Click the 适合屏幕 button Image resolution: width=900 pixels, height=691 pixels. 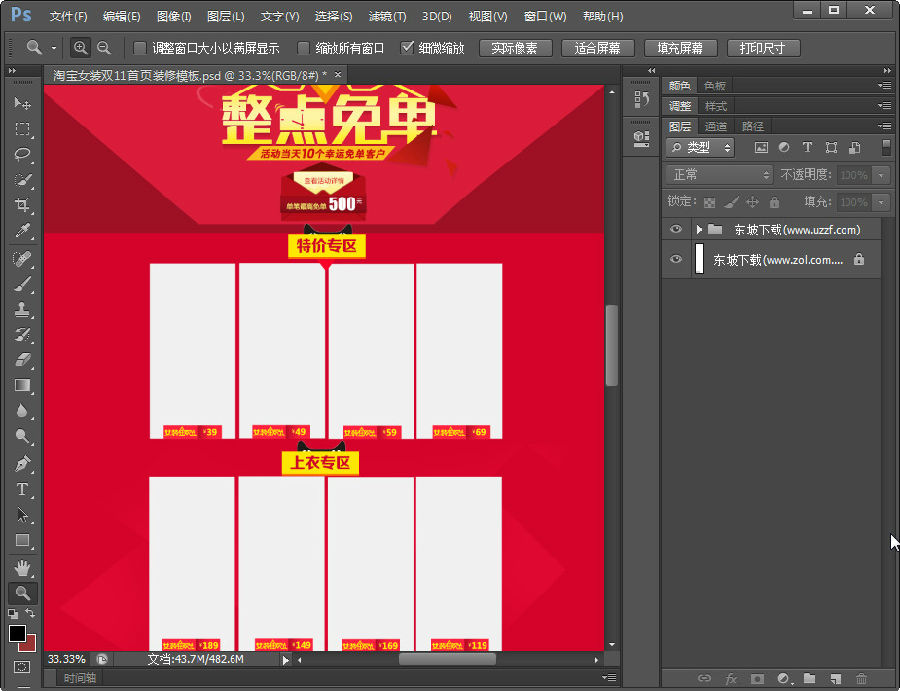pyautogui.click(x=597, y=47)
